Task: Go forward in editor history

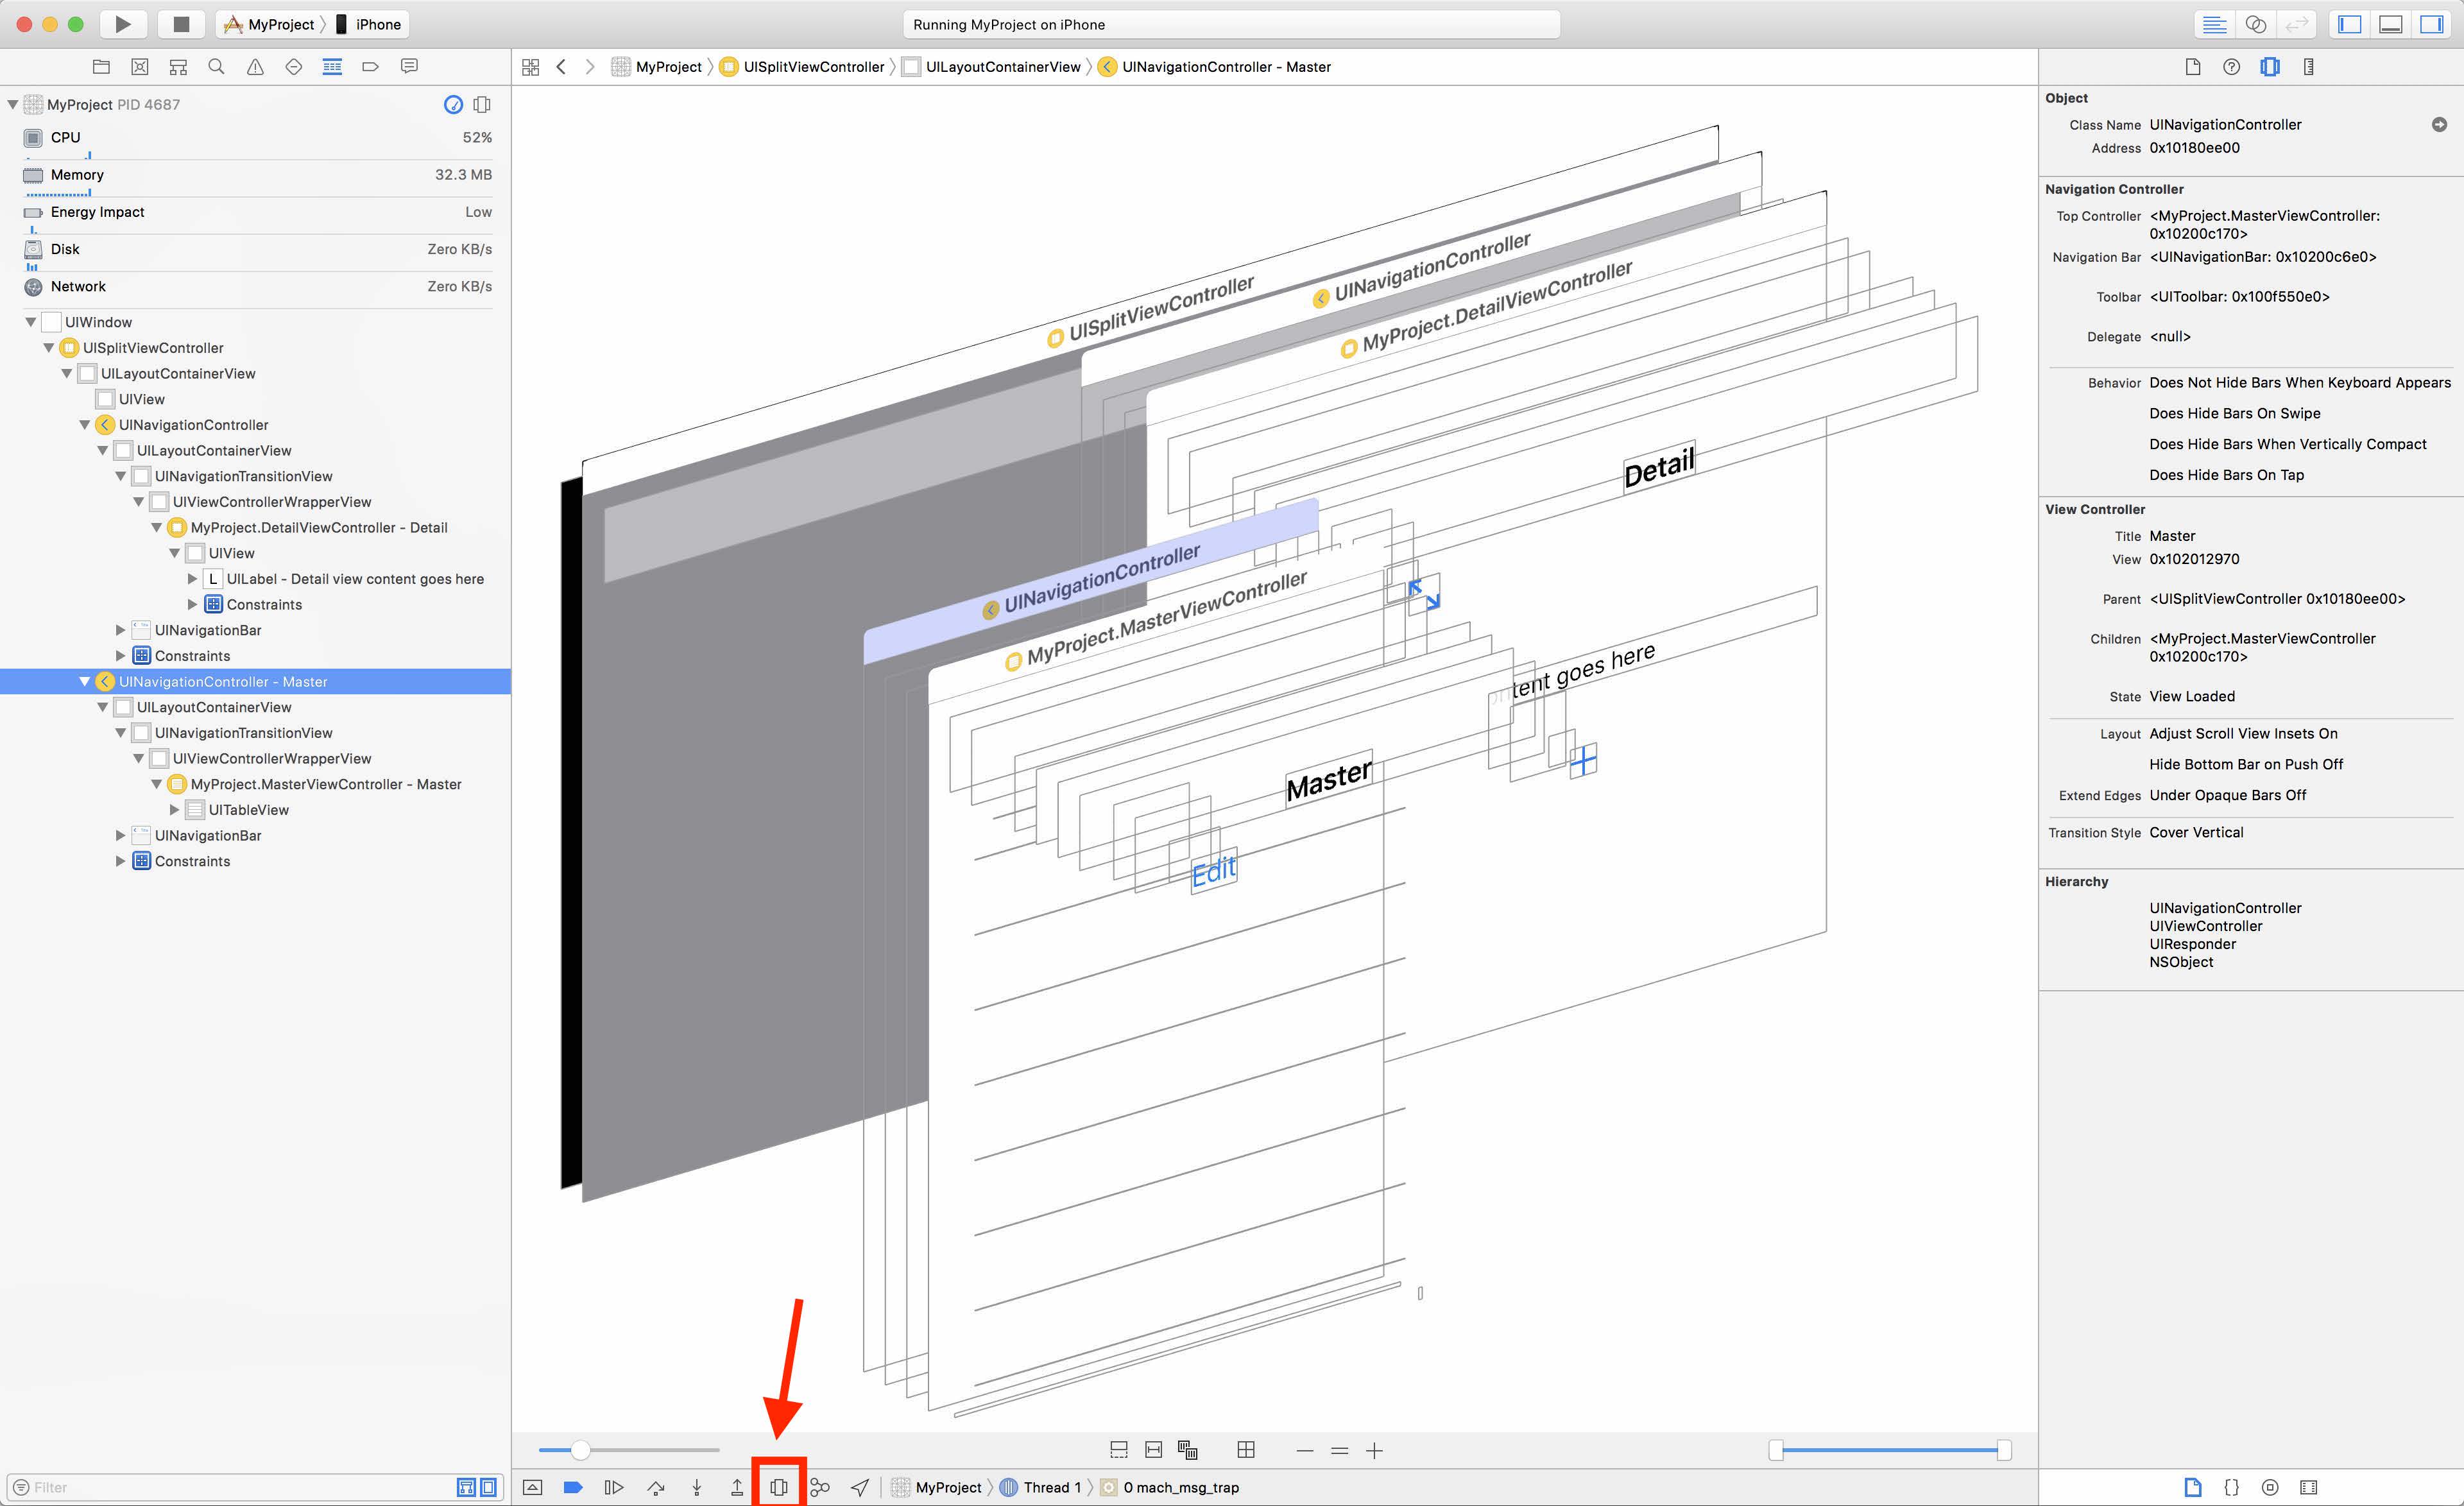Action: (x=590, y=67)
